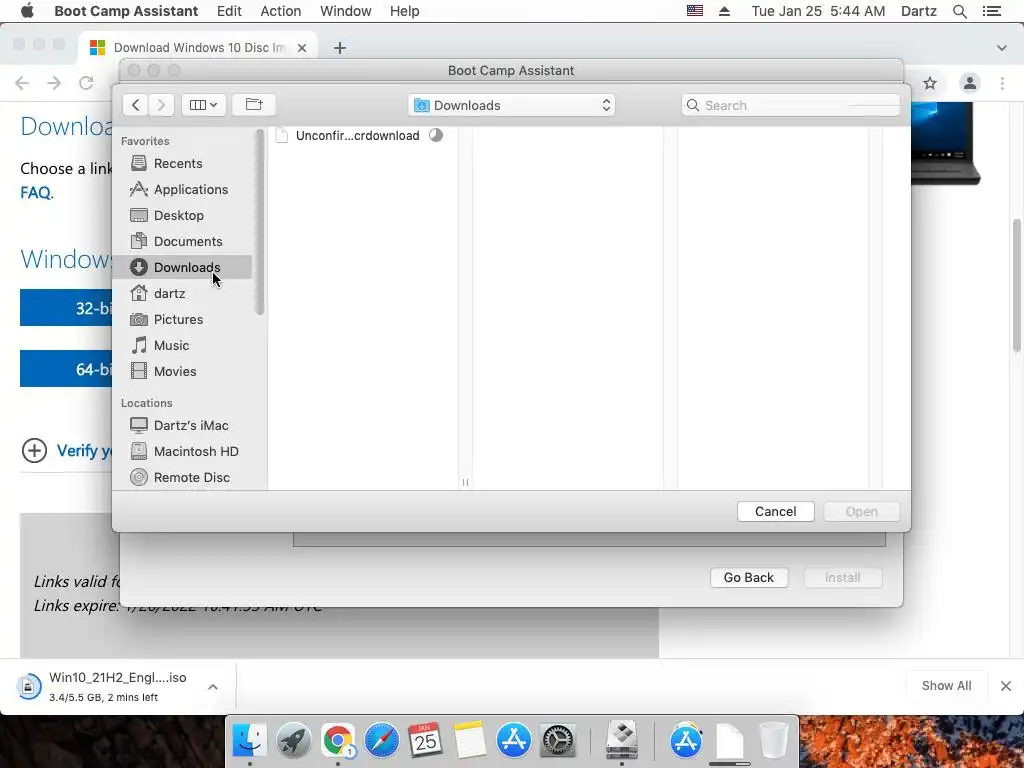Open the Chrome three-dot menu
The height and width of the screenshot is (768, 1024).
[x=1002, y=83]
